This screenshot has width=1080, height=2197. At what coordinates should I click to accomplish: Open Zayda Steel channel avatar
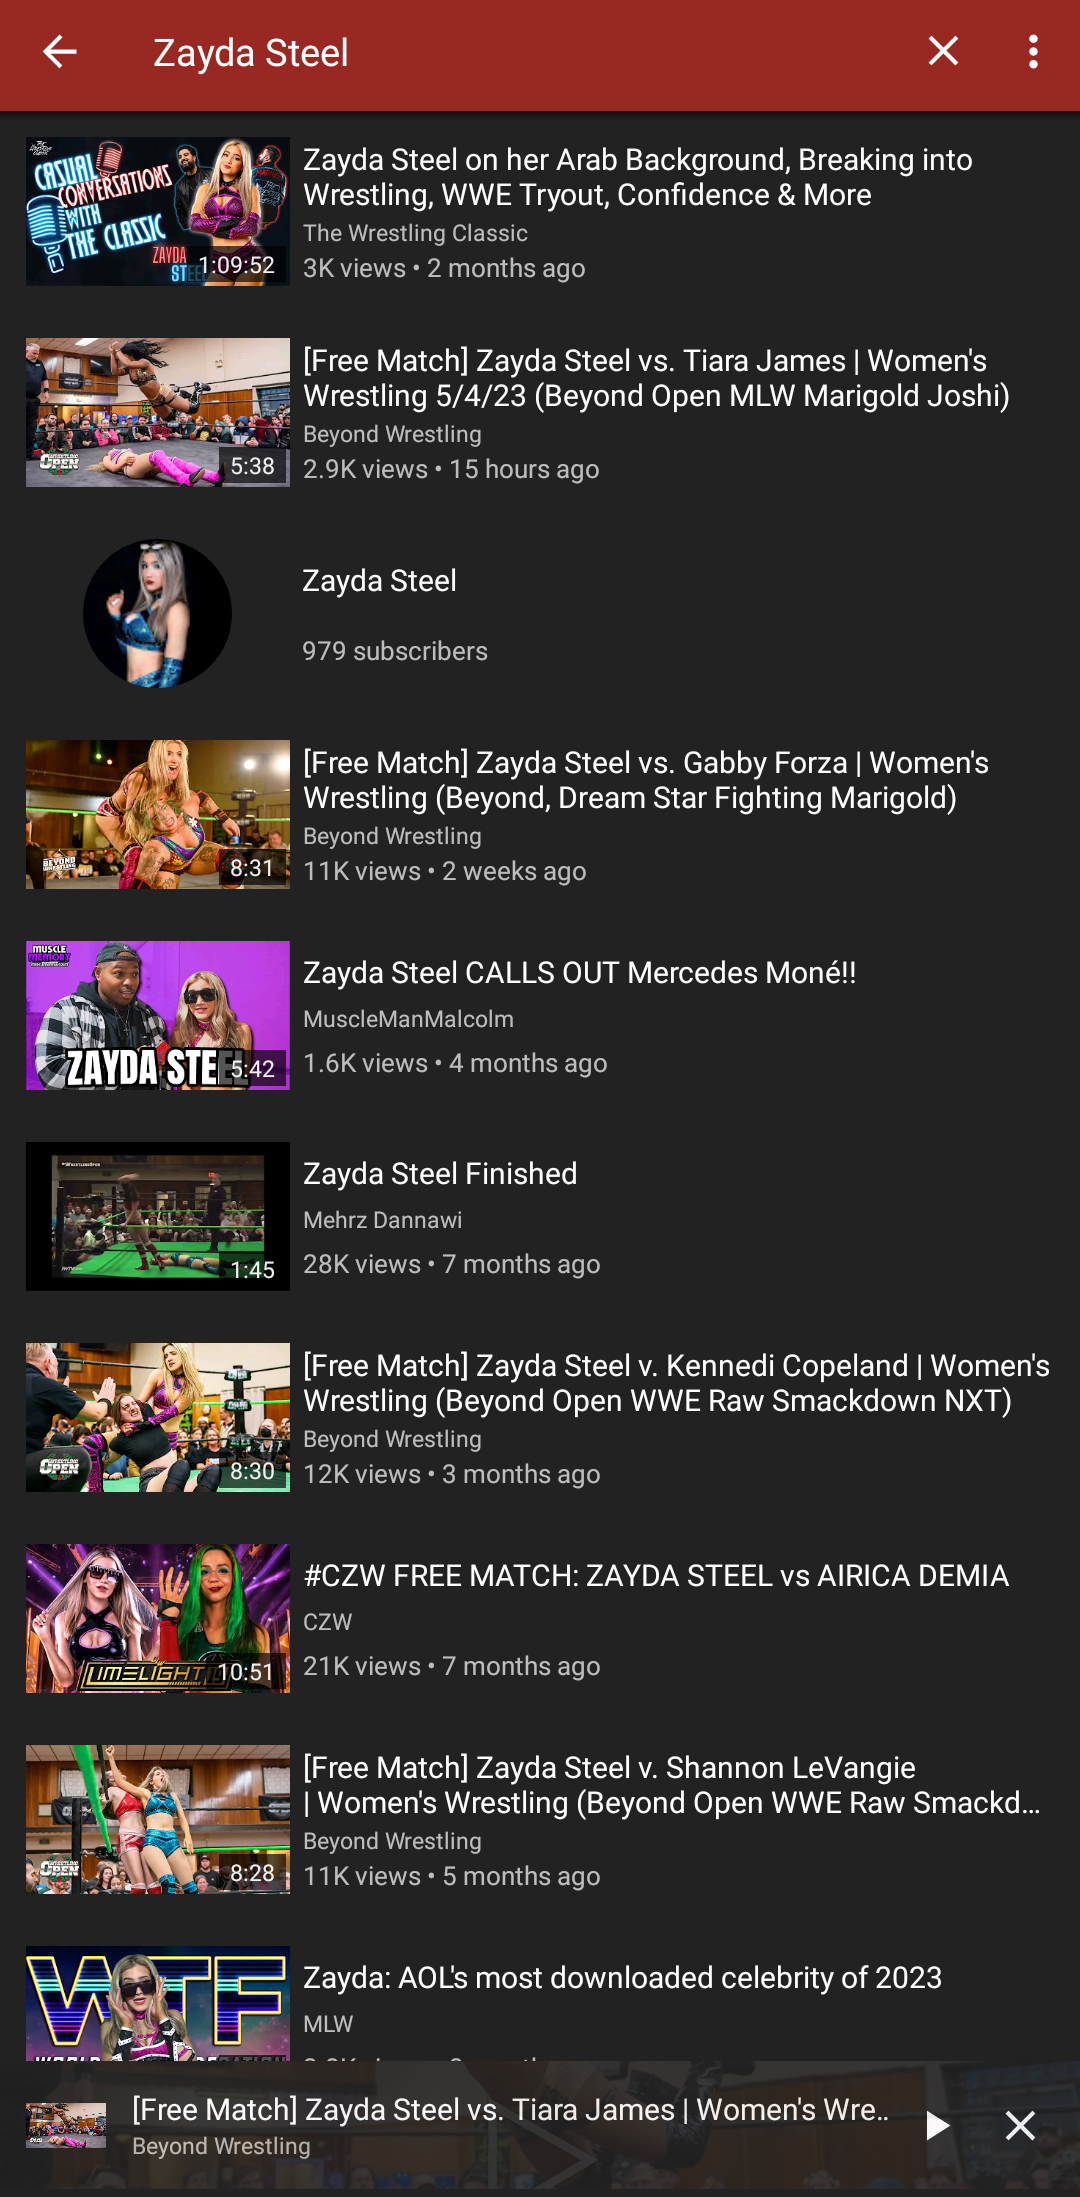point(157,613)
